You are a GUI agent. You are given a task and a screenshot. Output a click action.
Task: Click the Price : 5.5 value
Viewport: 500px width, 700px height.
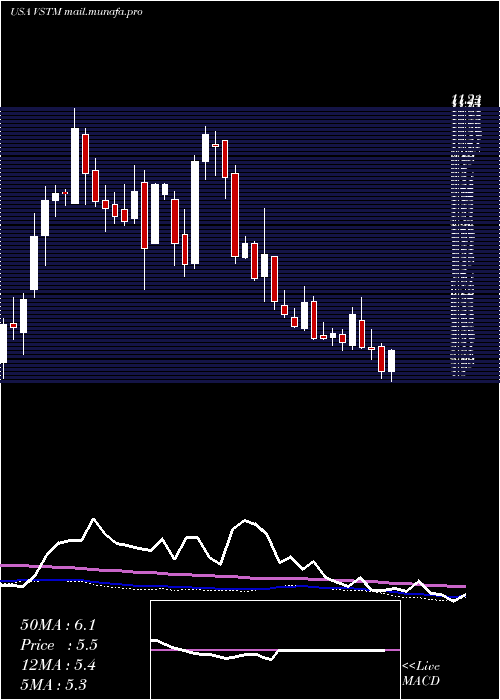[59, 645]
